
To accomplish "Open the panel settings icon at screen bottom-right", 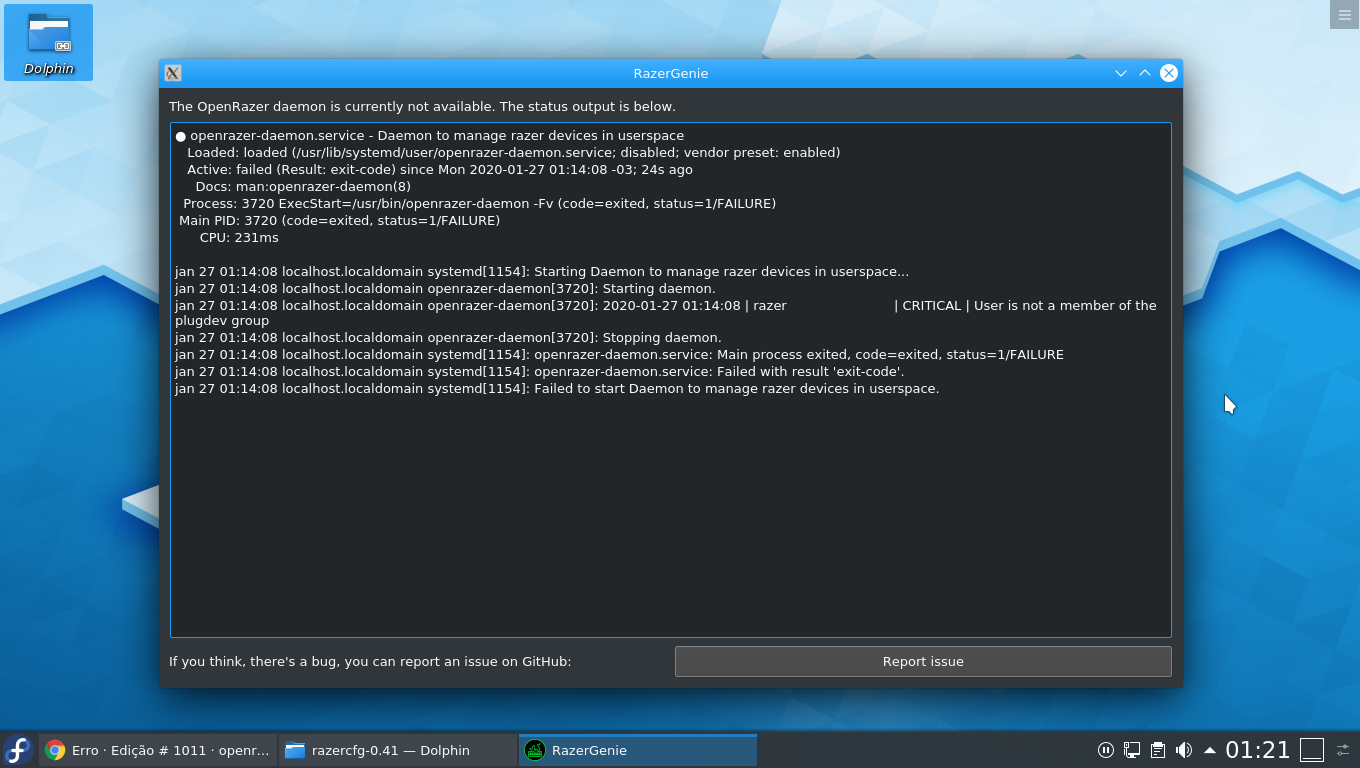I will [x=1346, y=750].
